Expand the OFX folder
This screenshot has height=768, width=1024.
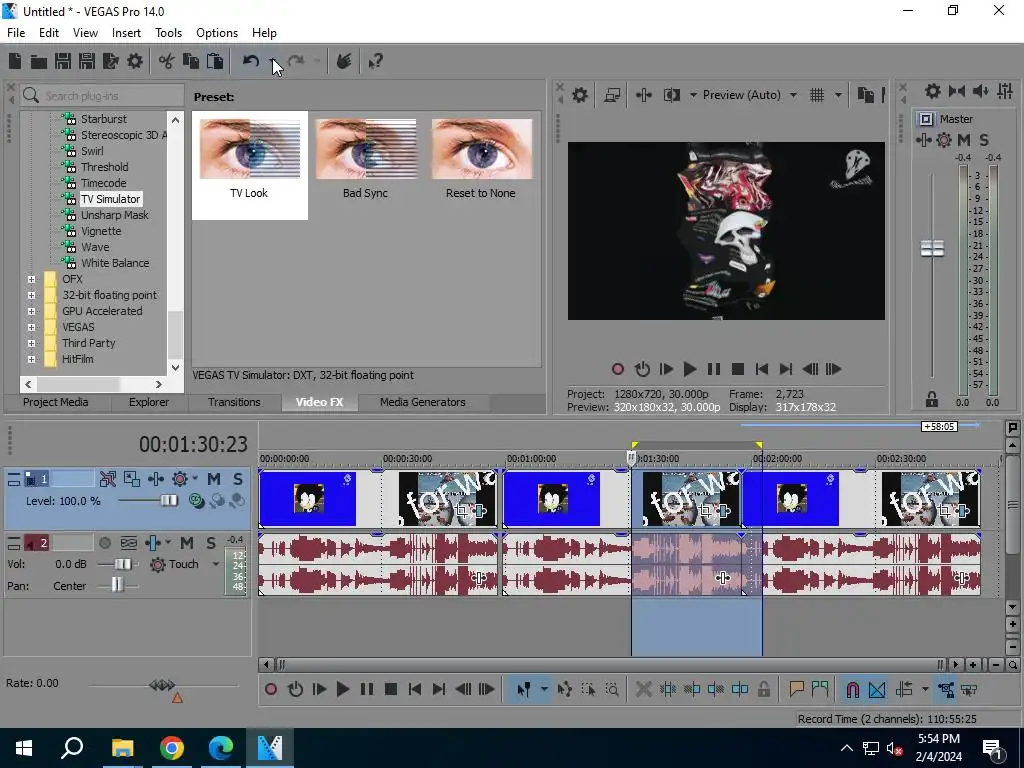[31, 279]
